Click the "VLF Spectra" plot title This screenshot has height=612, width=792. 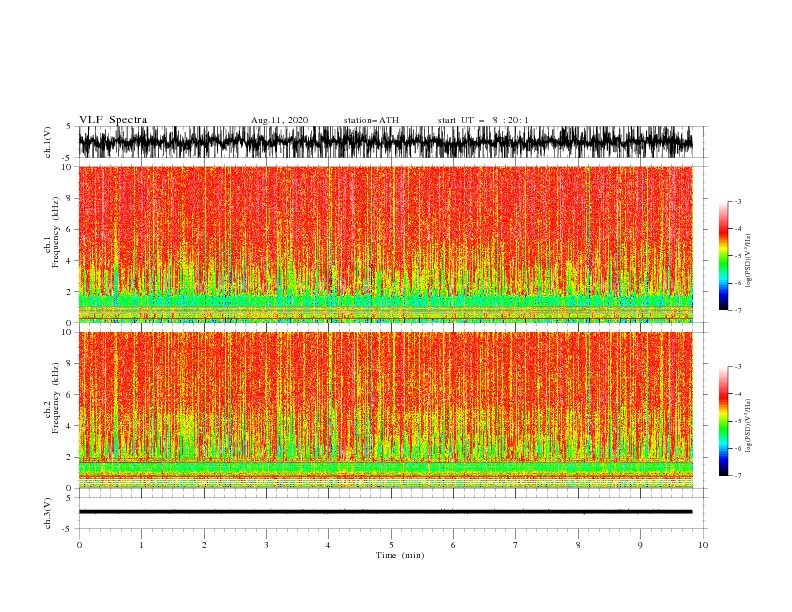(113, 120)
